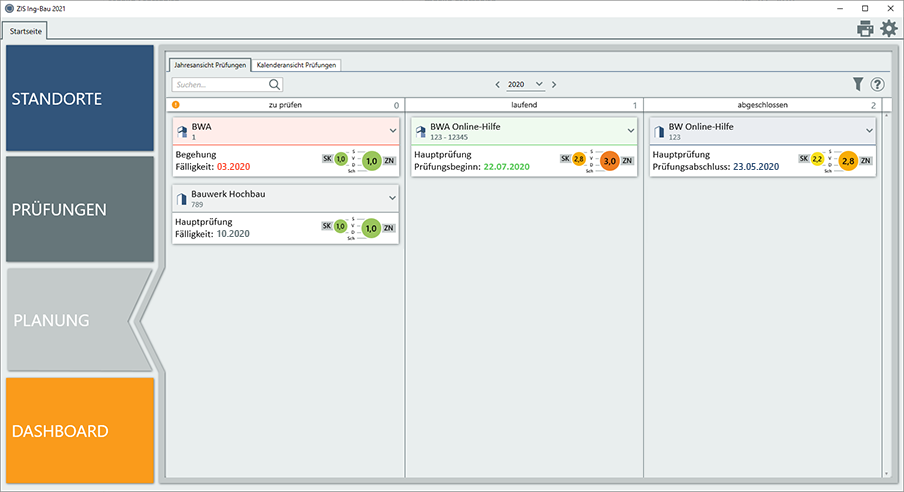Click the building icon on Bauwerk Hochbau card
The width and height of the screenshot is (904, 492).
click(x=182, y=200)
